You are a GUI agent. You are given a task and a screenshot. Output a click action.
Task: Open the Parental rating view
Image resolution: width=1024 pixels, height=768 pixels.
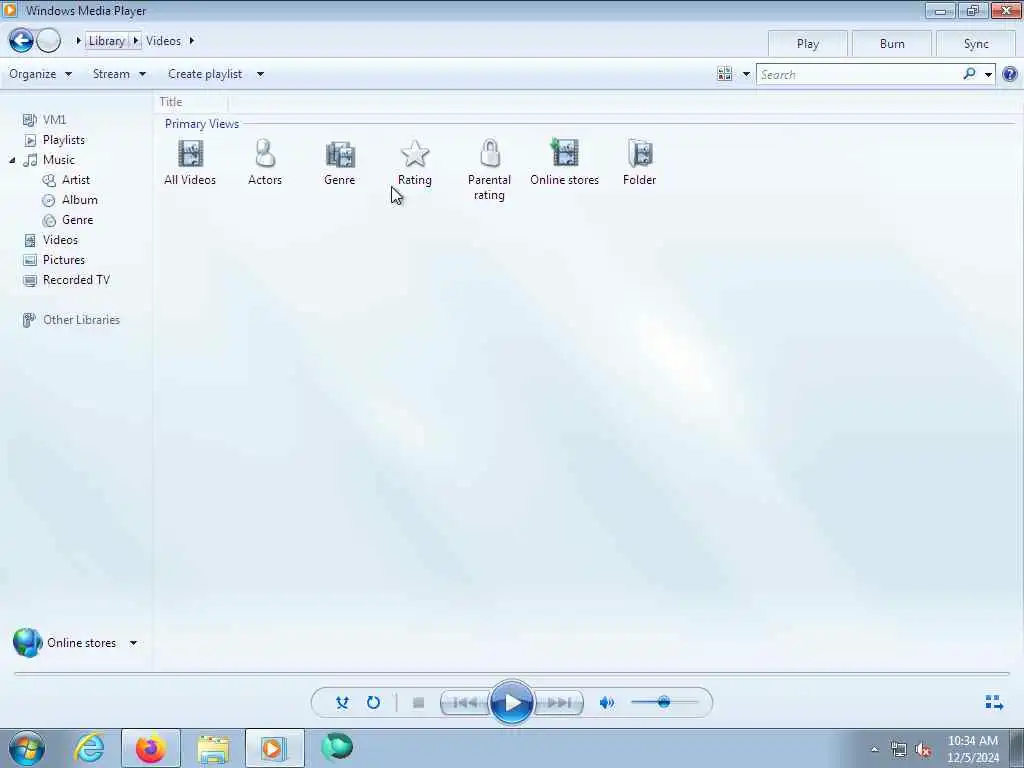click(x=489, y=170)
